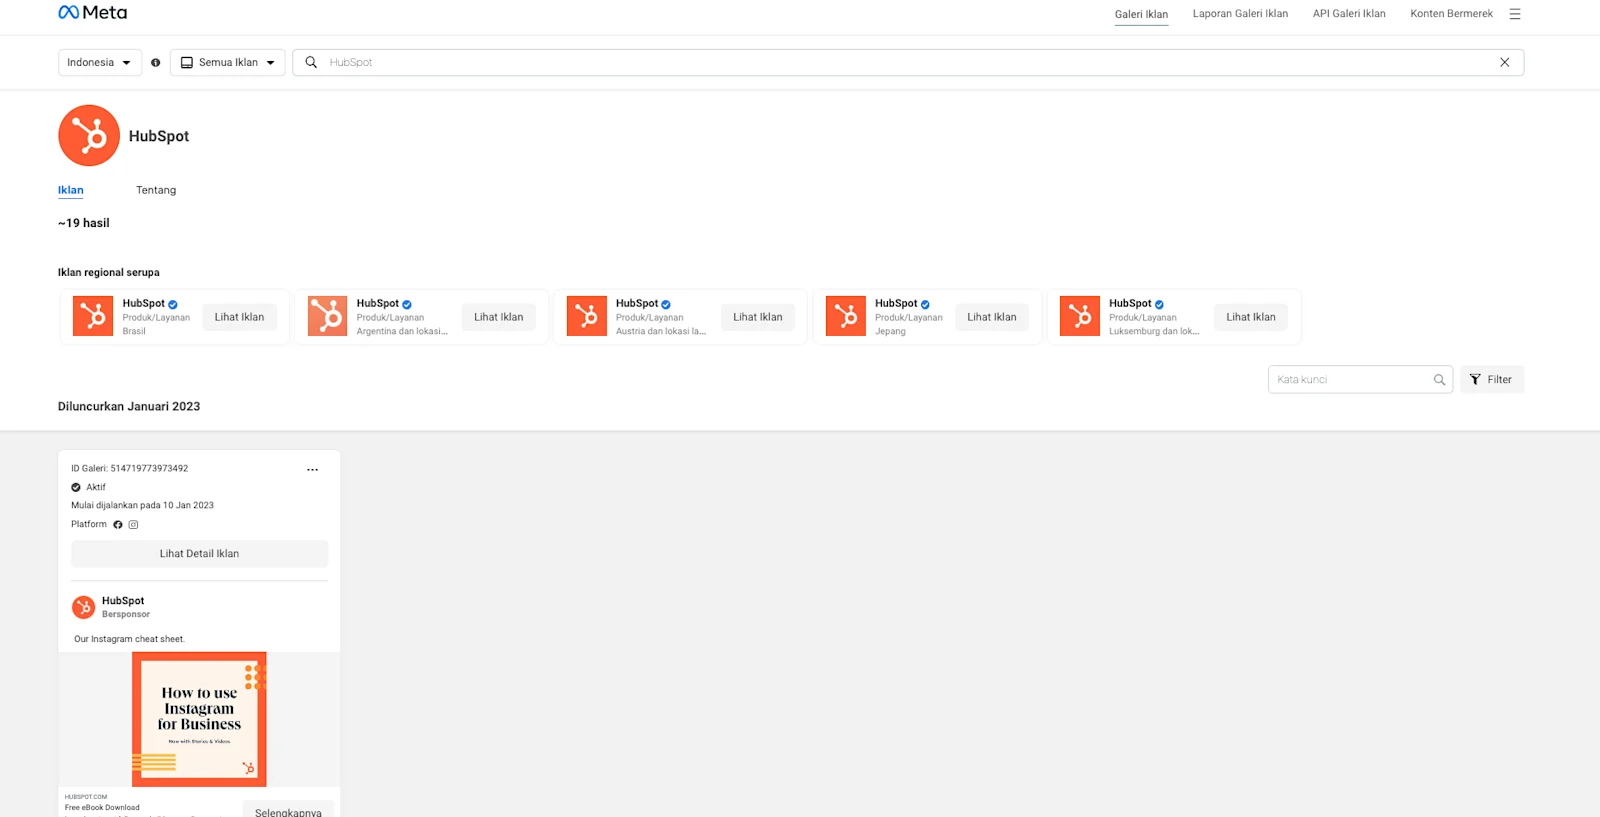Switch to Galeri Iklan menu item
Viewport: 1600px width, 817px height.
coord(1141,14)
